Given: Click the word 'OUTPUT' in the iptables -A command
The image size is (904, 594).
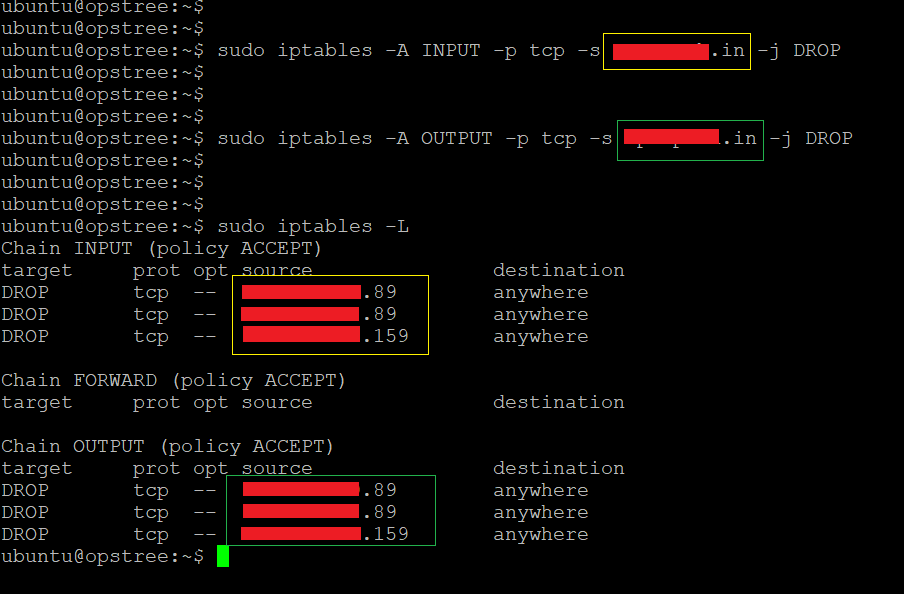Looking at the screenshot, I should pyautogui.click(x=457, y=138).
